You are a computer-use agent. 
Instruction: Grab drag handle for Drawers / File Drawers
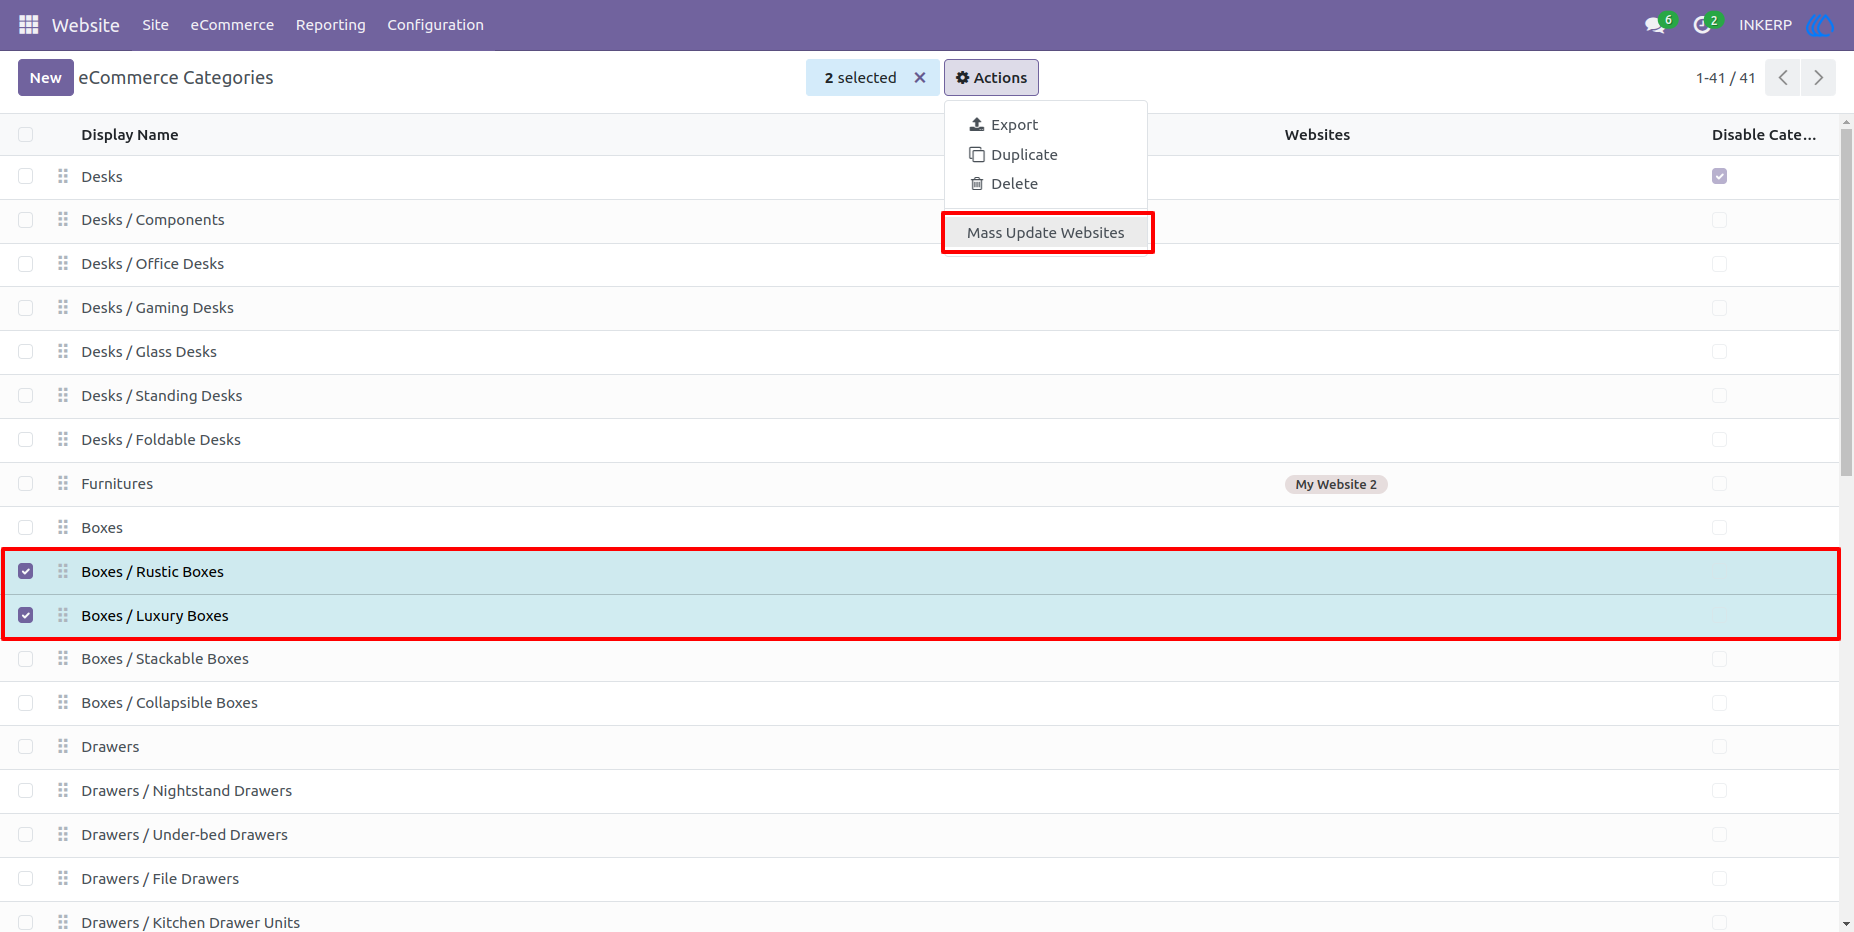point(63,878)
